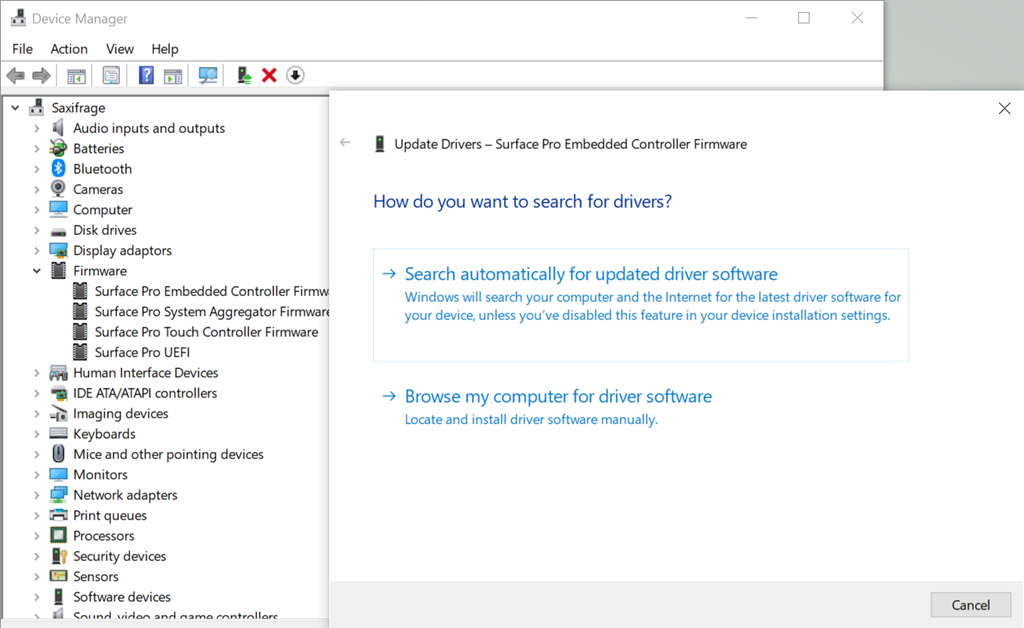
Task: Click the Mice and pointing devices icon
Action: click(x=58, y=454)
